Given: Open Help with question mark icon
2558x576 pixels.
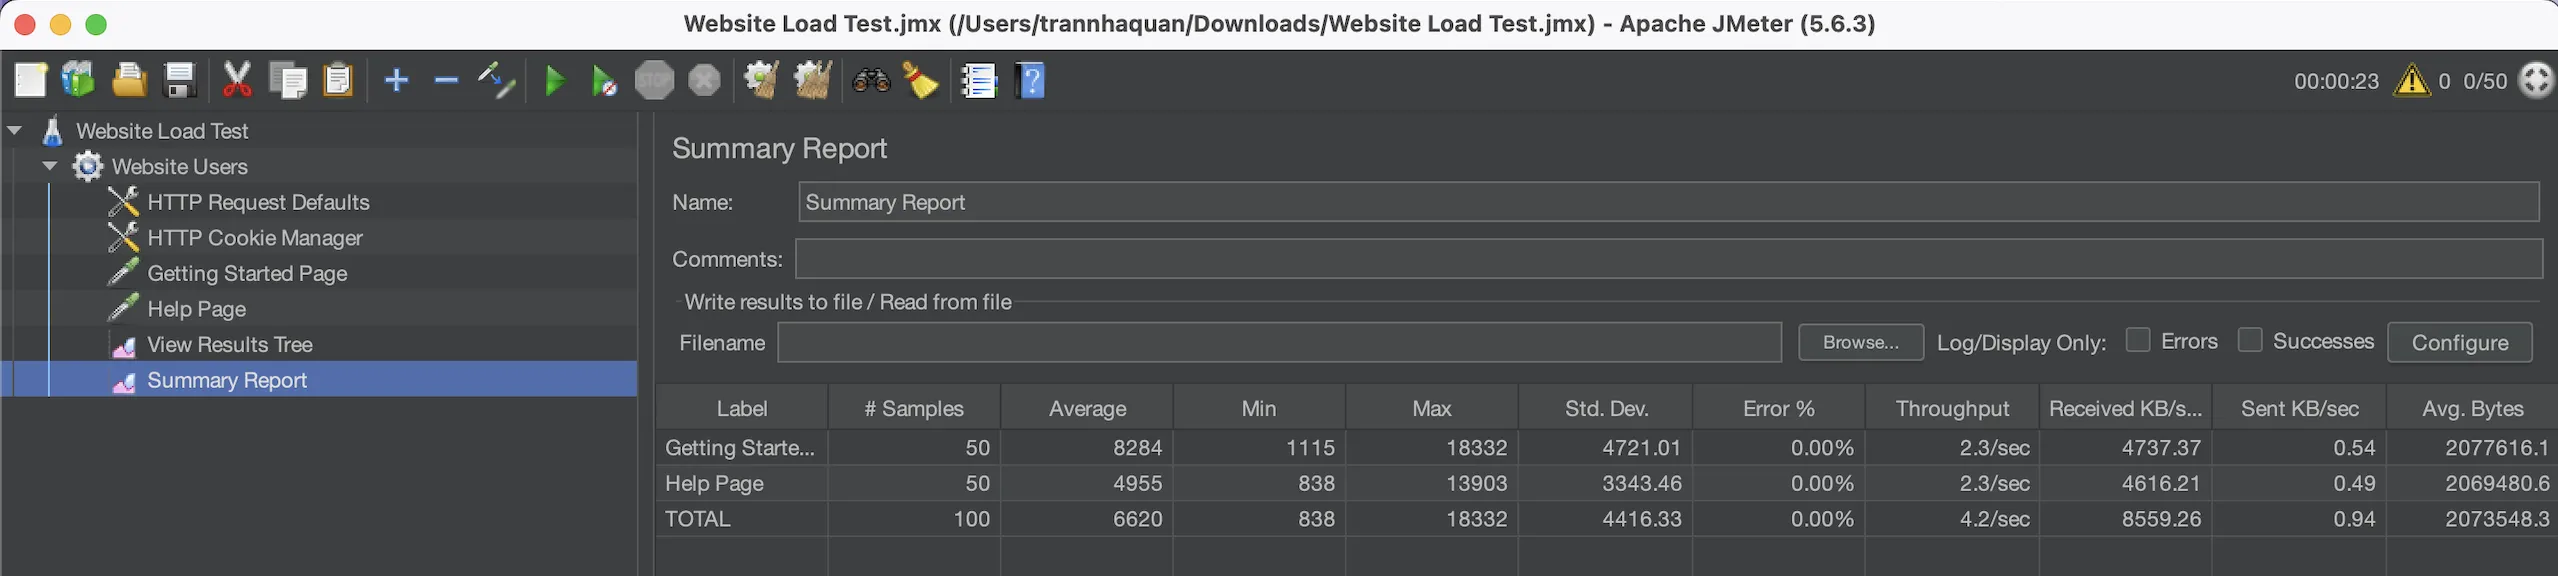Looking at the screenshot, I should click(1030, 81).
